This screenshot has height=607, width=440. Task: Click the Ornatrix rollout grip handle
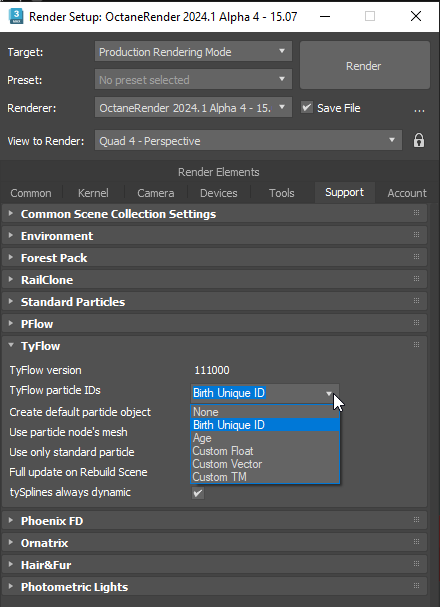point(416,542)
